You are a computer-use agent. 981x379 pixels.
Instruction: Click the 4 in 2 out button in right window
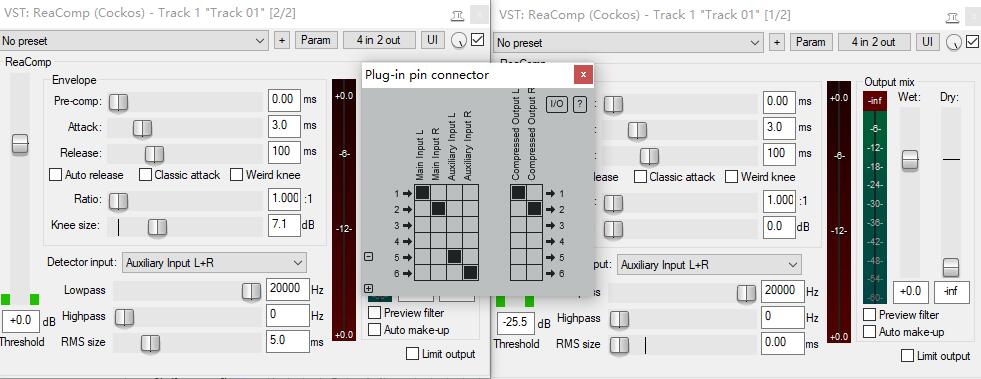coord(873,42)
